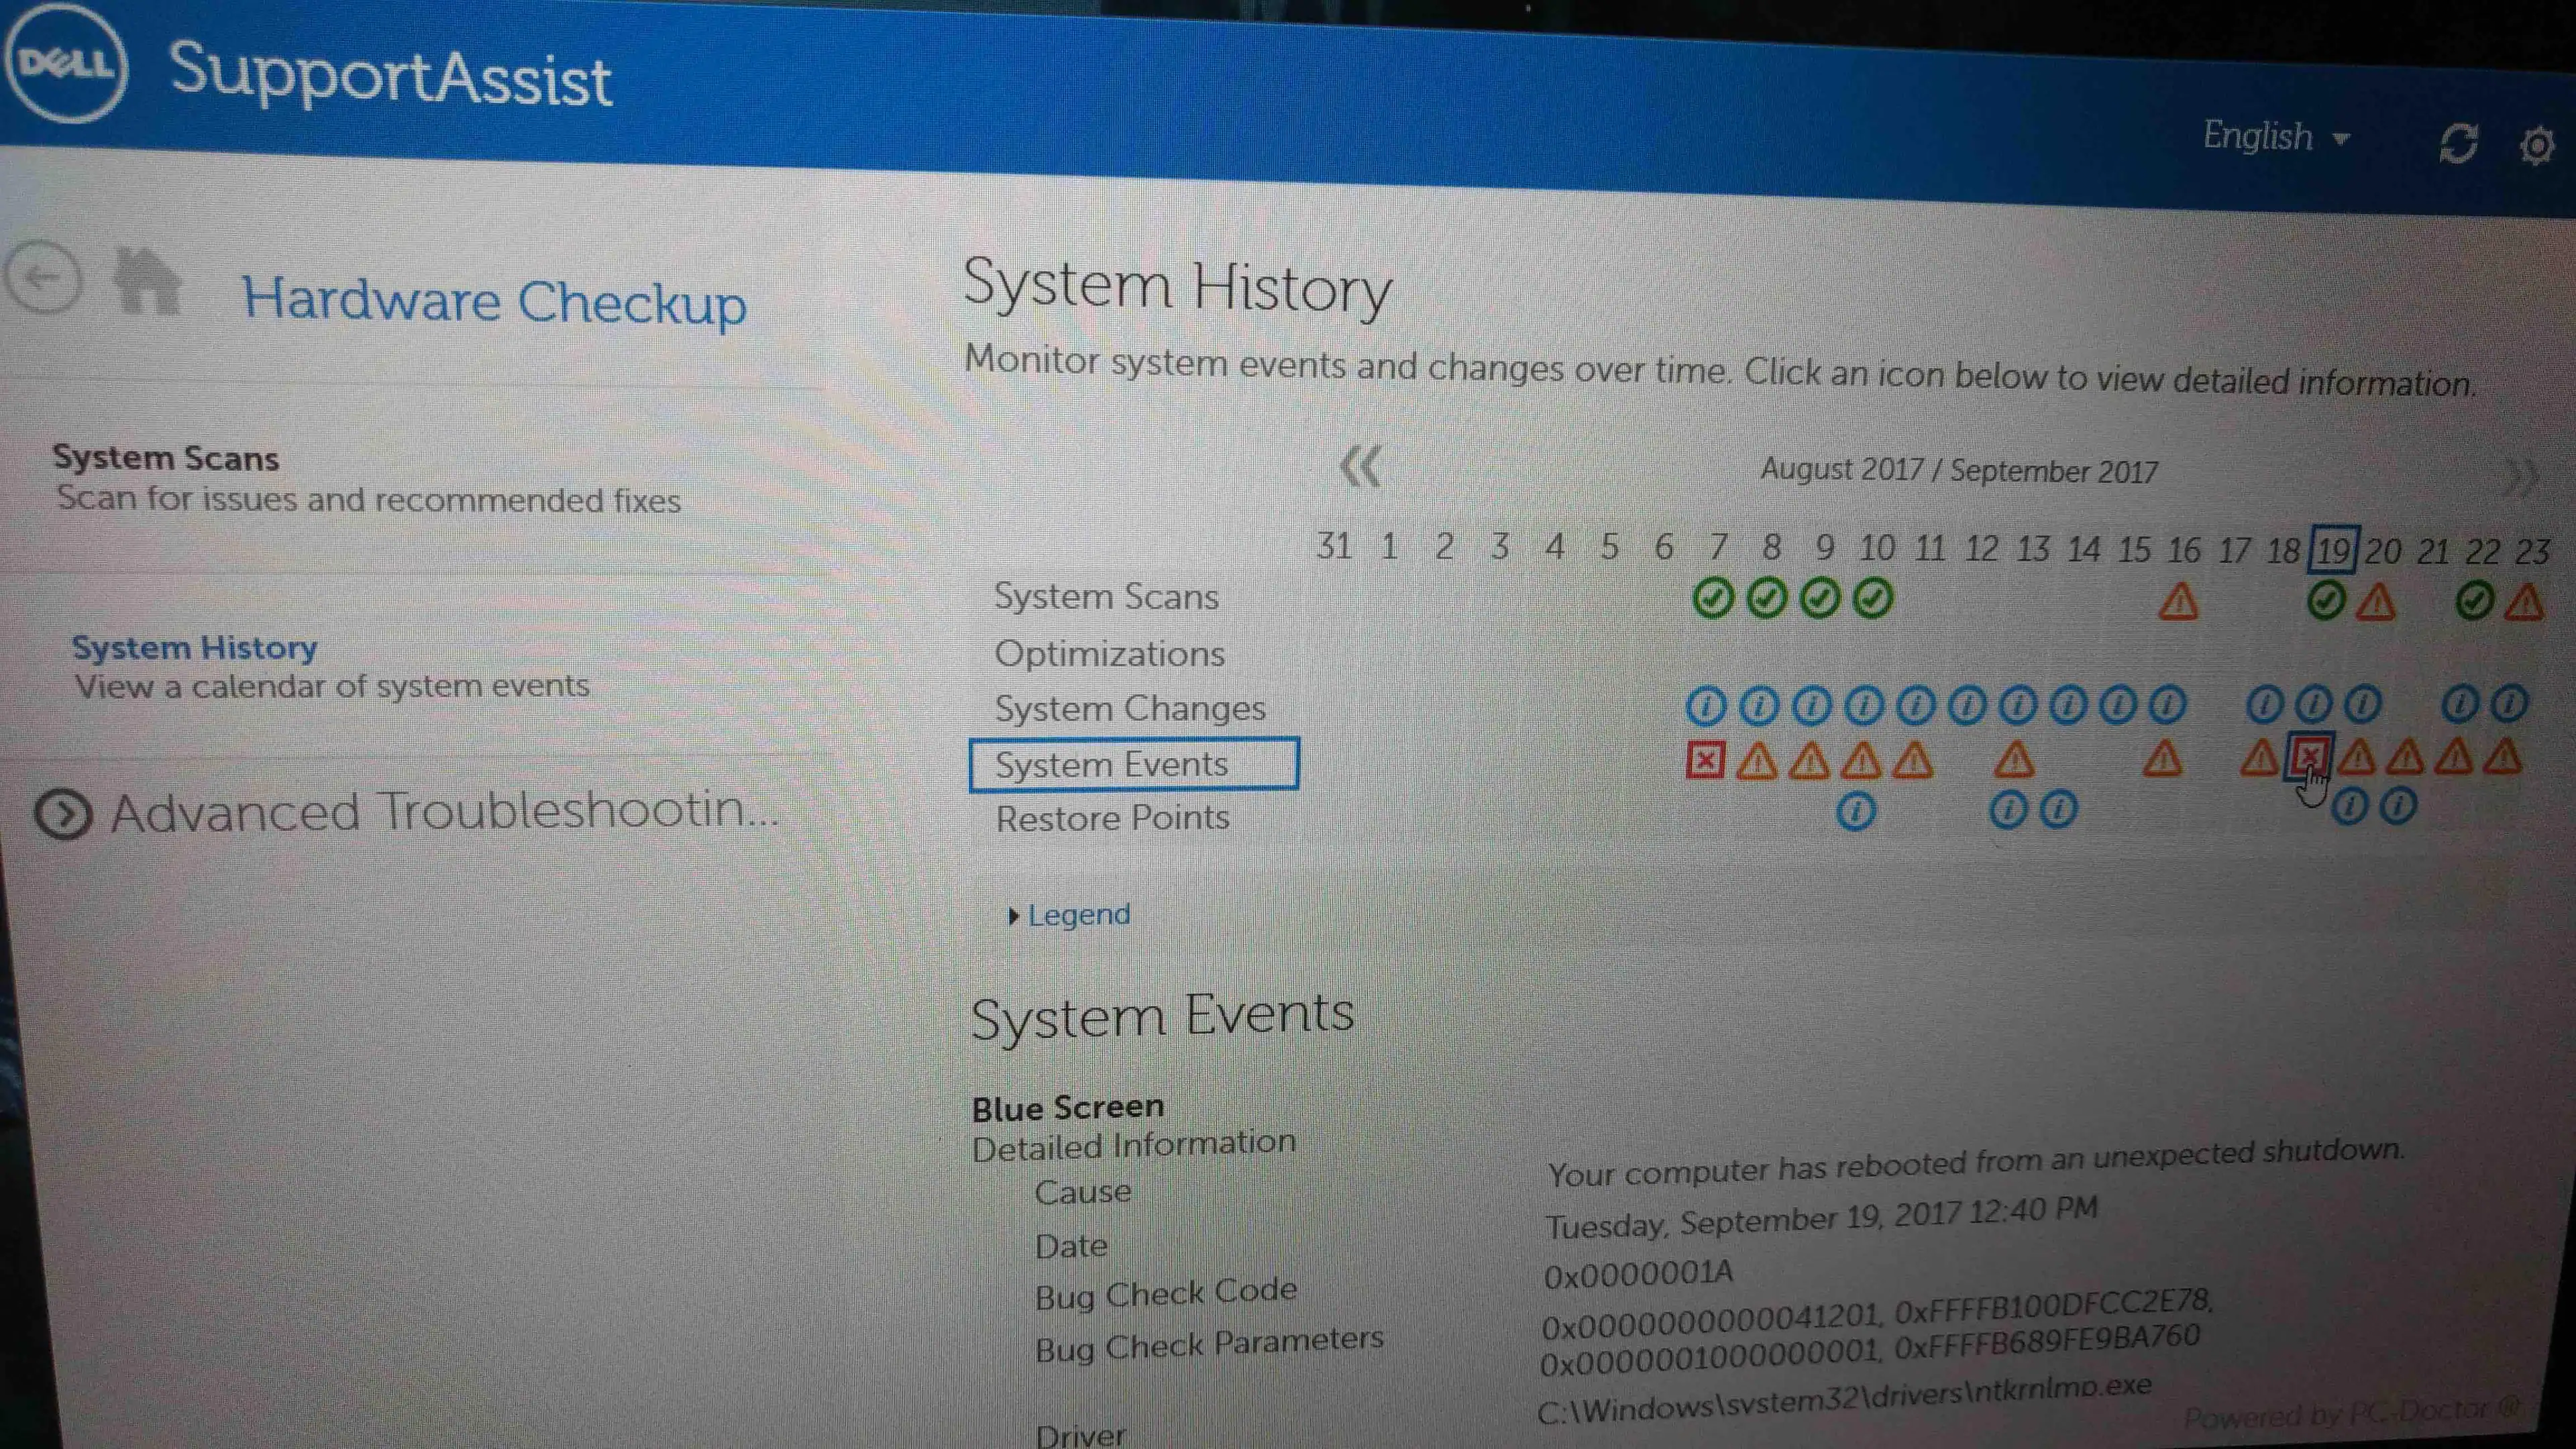Select System History in left menu
2576x1449 pixels.
coord(195,647)
